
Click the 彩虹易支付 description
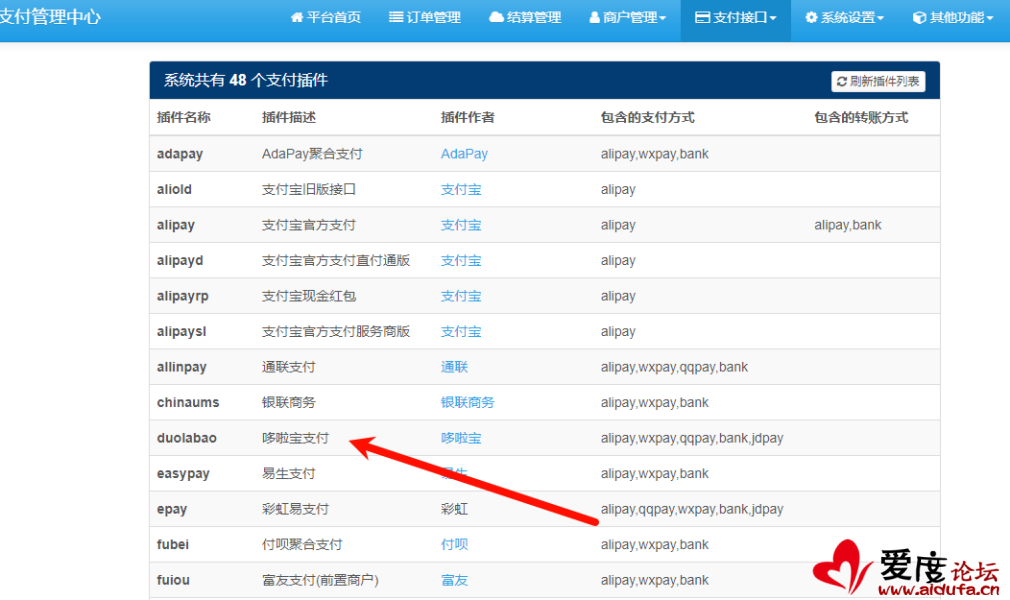pyautogui.click(x=295, y=509)
